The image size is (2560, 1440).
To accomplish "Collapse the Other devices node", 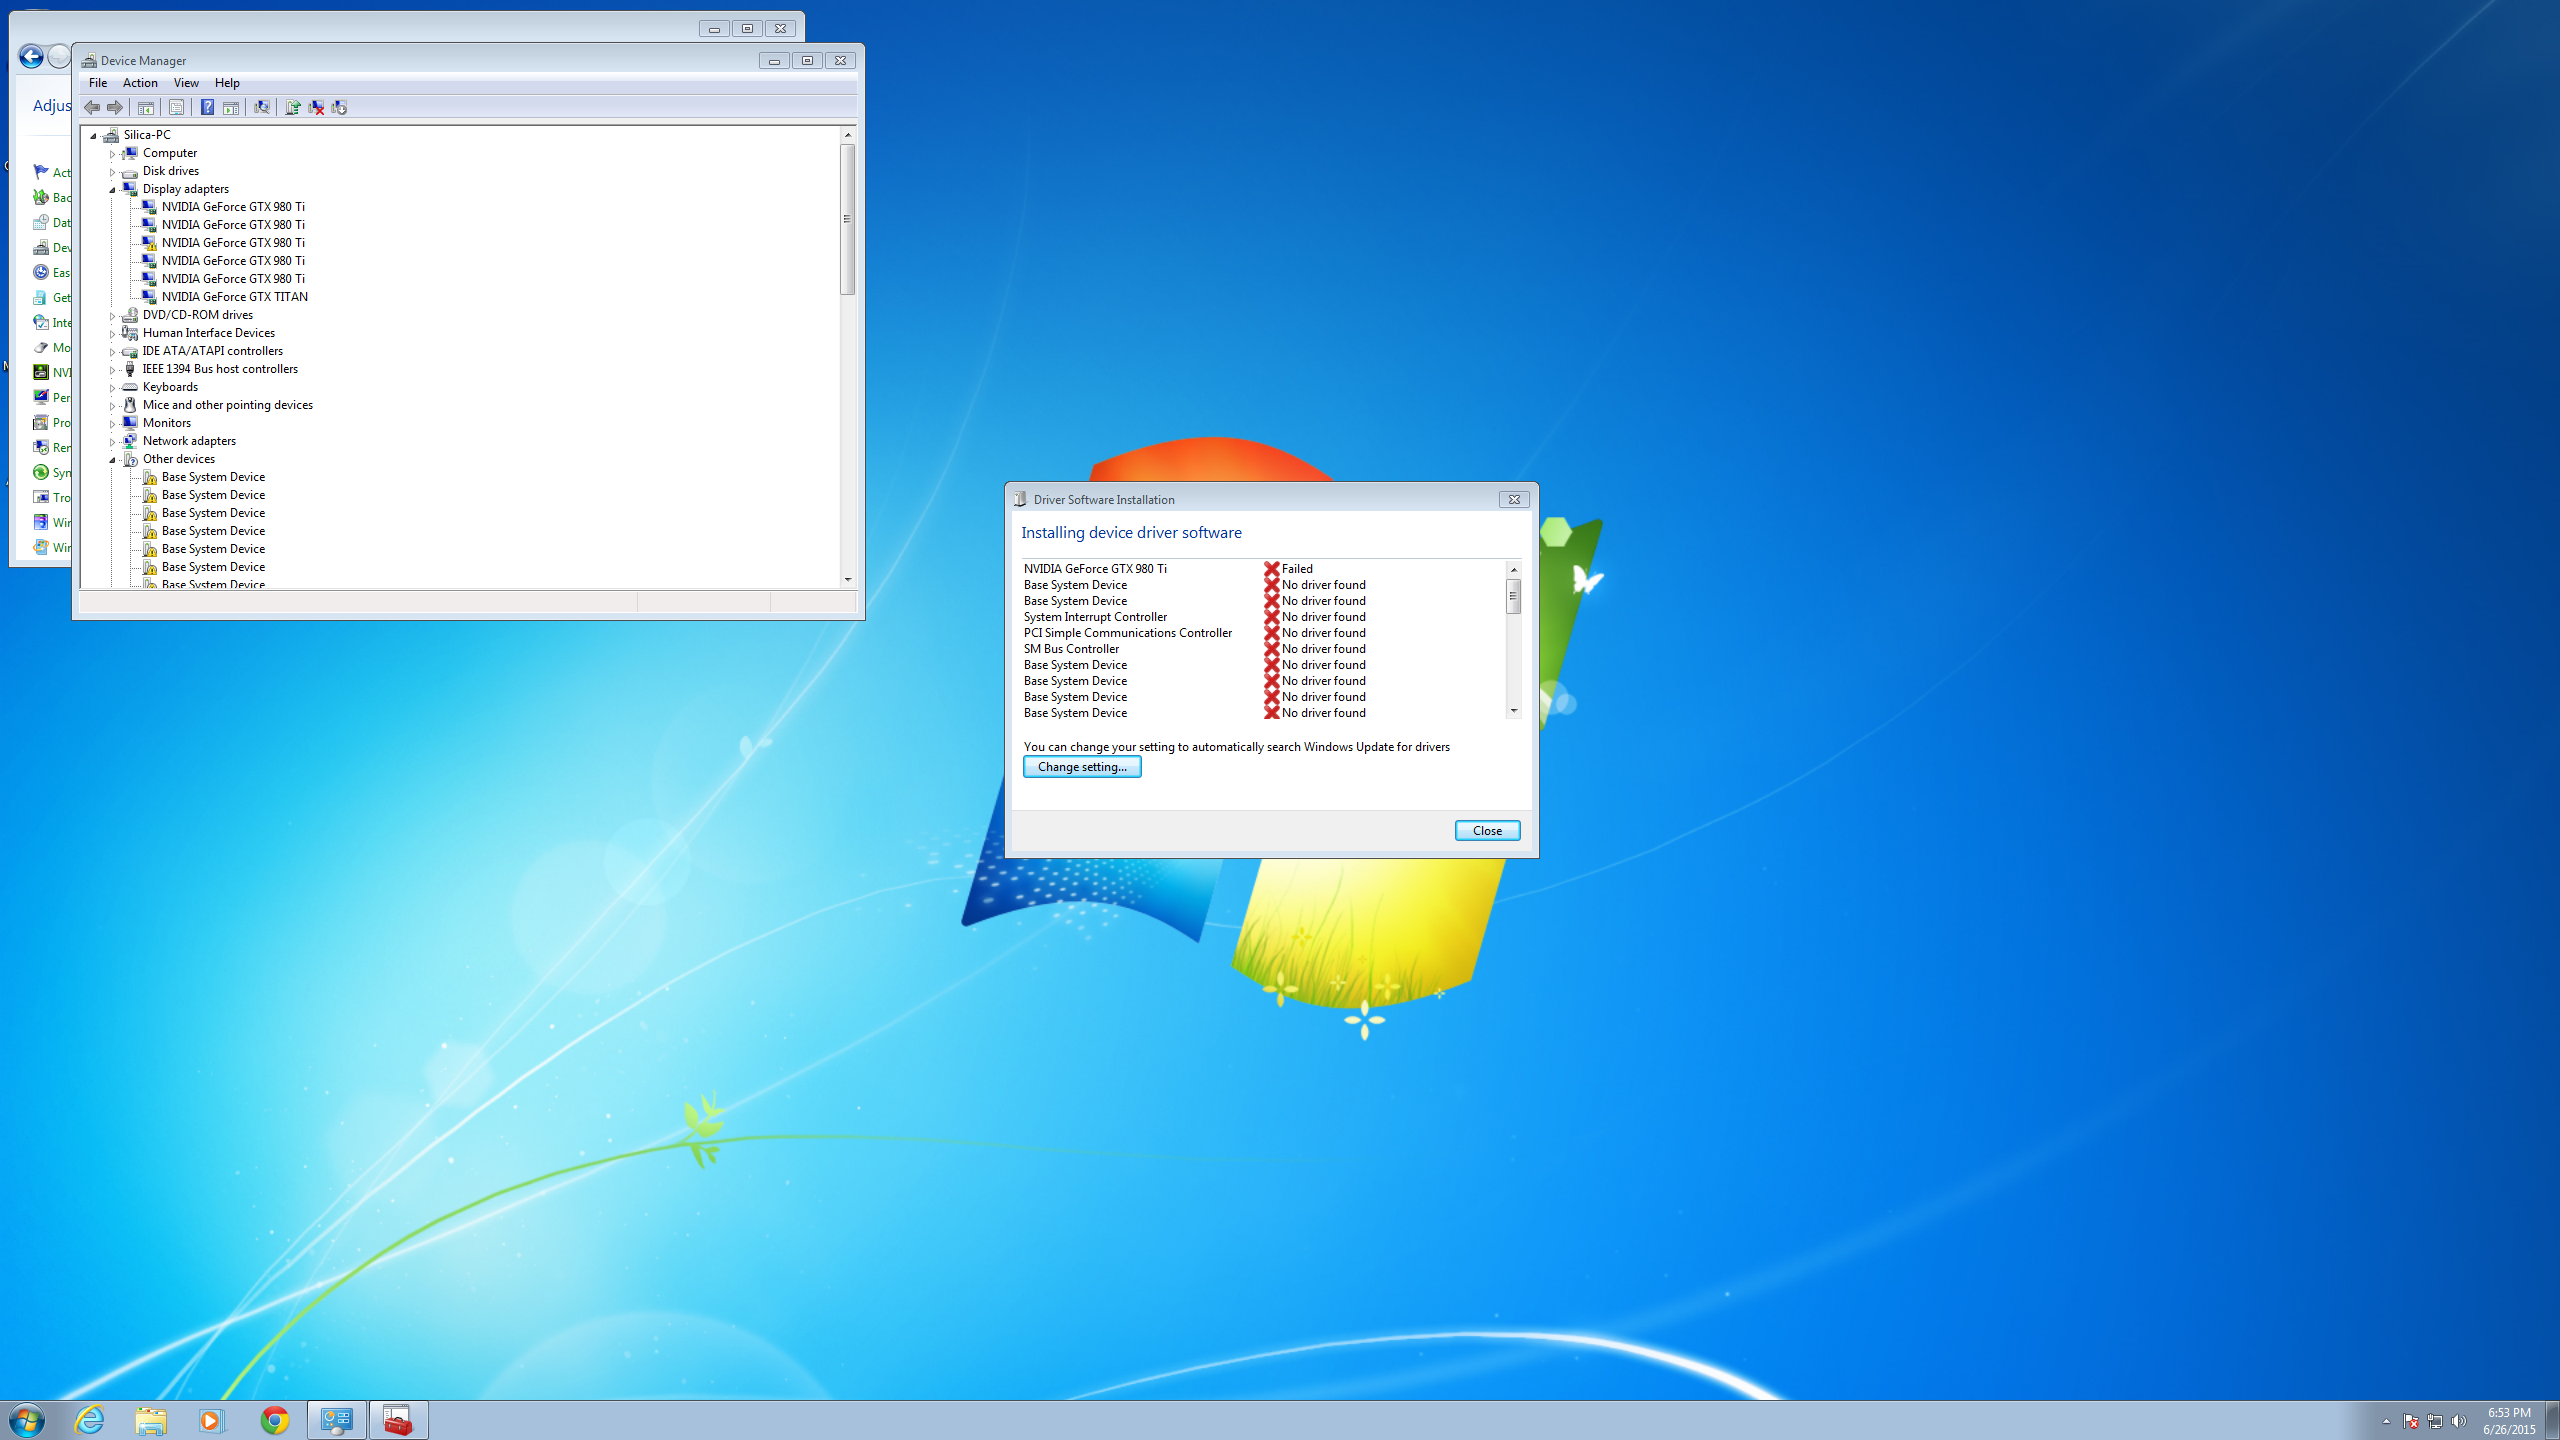I will 112,459.
